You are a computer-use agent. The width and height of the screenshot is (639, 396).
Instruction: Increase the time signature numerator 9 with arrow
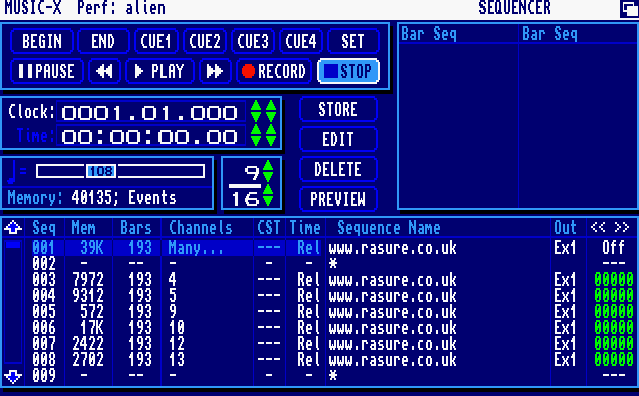click(x=268, y=166)
